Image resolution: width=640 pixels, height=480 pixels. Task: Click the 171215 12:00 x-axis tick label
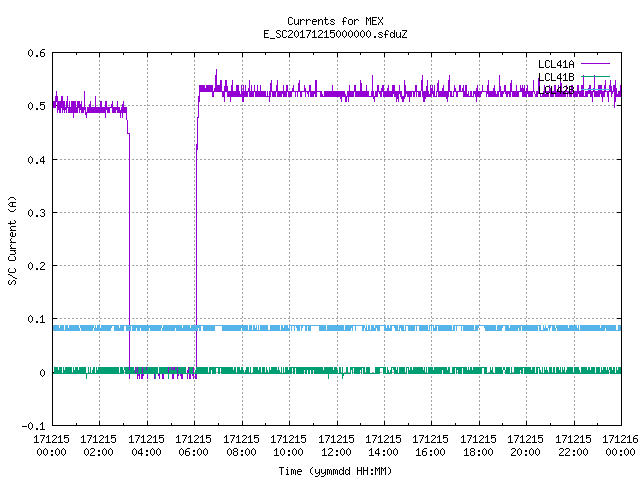(336, 445)
